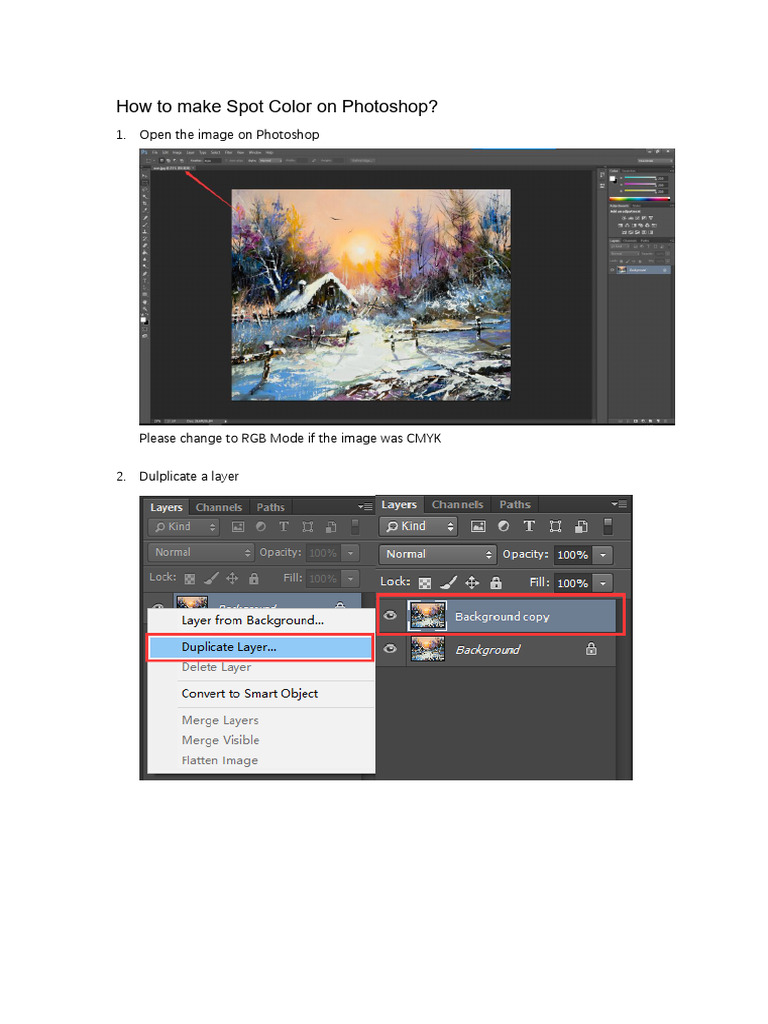
Task: Open Channels tab in the dimmed context-menu panel
Action: 219,507
